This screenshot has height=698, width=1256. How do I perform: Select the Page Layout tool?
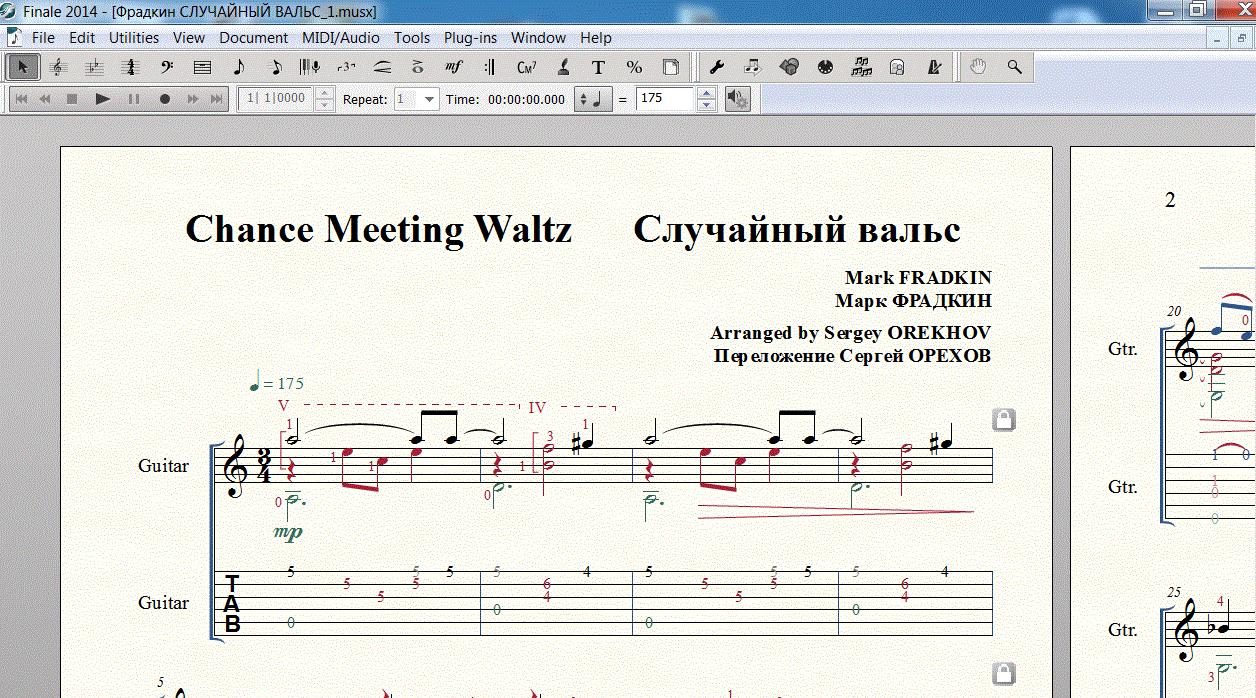[x=671, y=67]
